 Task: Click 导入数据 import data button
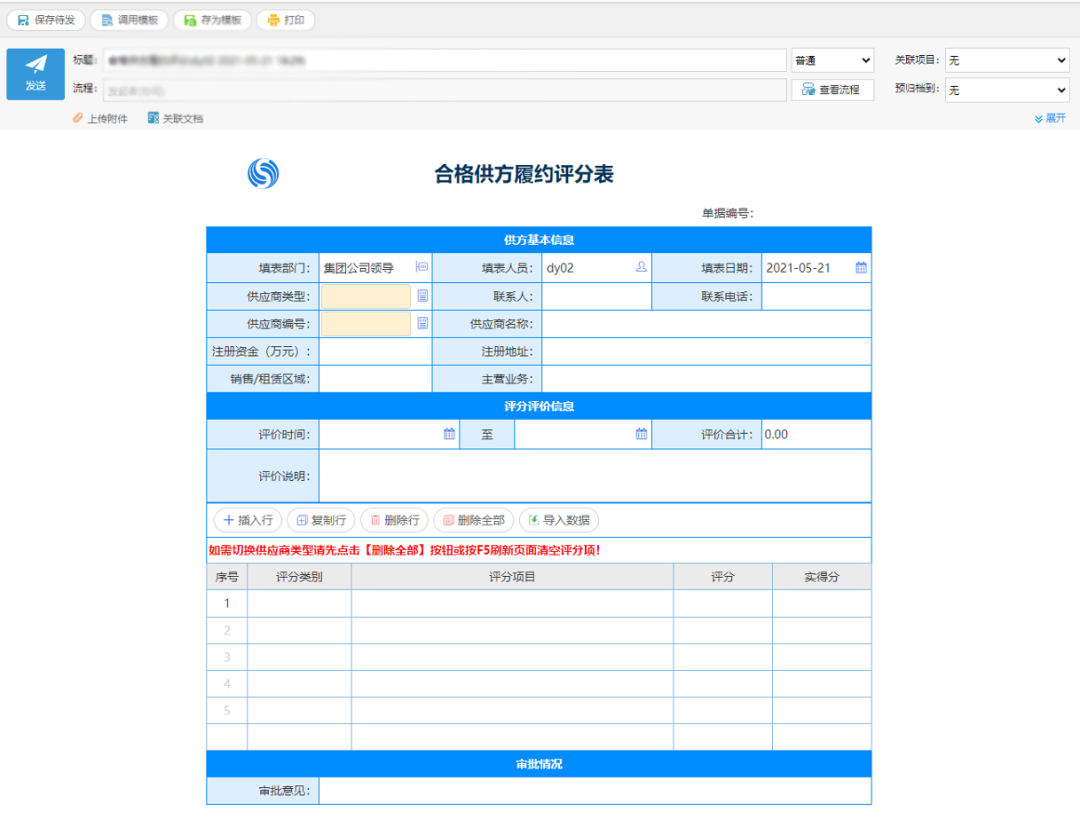pyautogui.click(x=559, y=520)
